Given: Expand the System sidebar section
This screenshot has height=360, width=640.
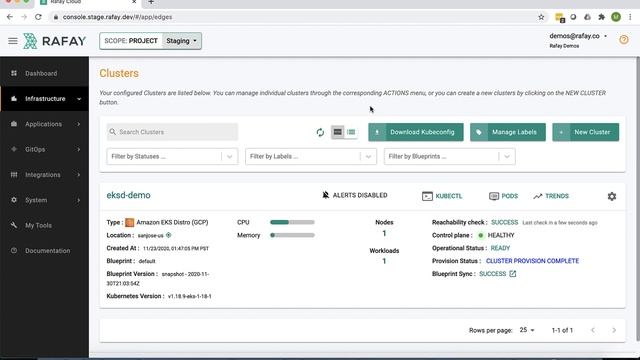Looking at the screenshot, I should pos(79,200).
